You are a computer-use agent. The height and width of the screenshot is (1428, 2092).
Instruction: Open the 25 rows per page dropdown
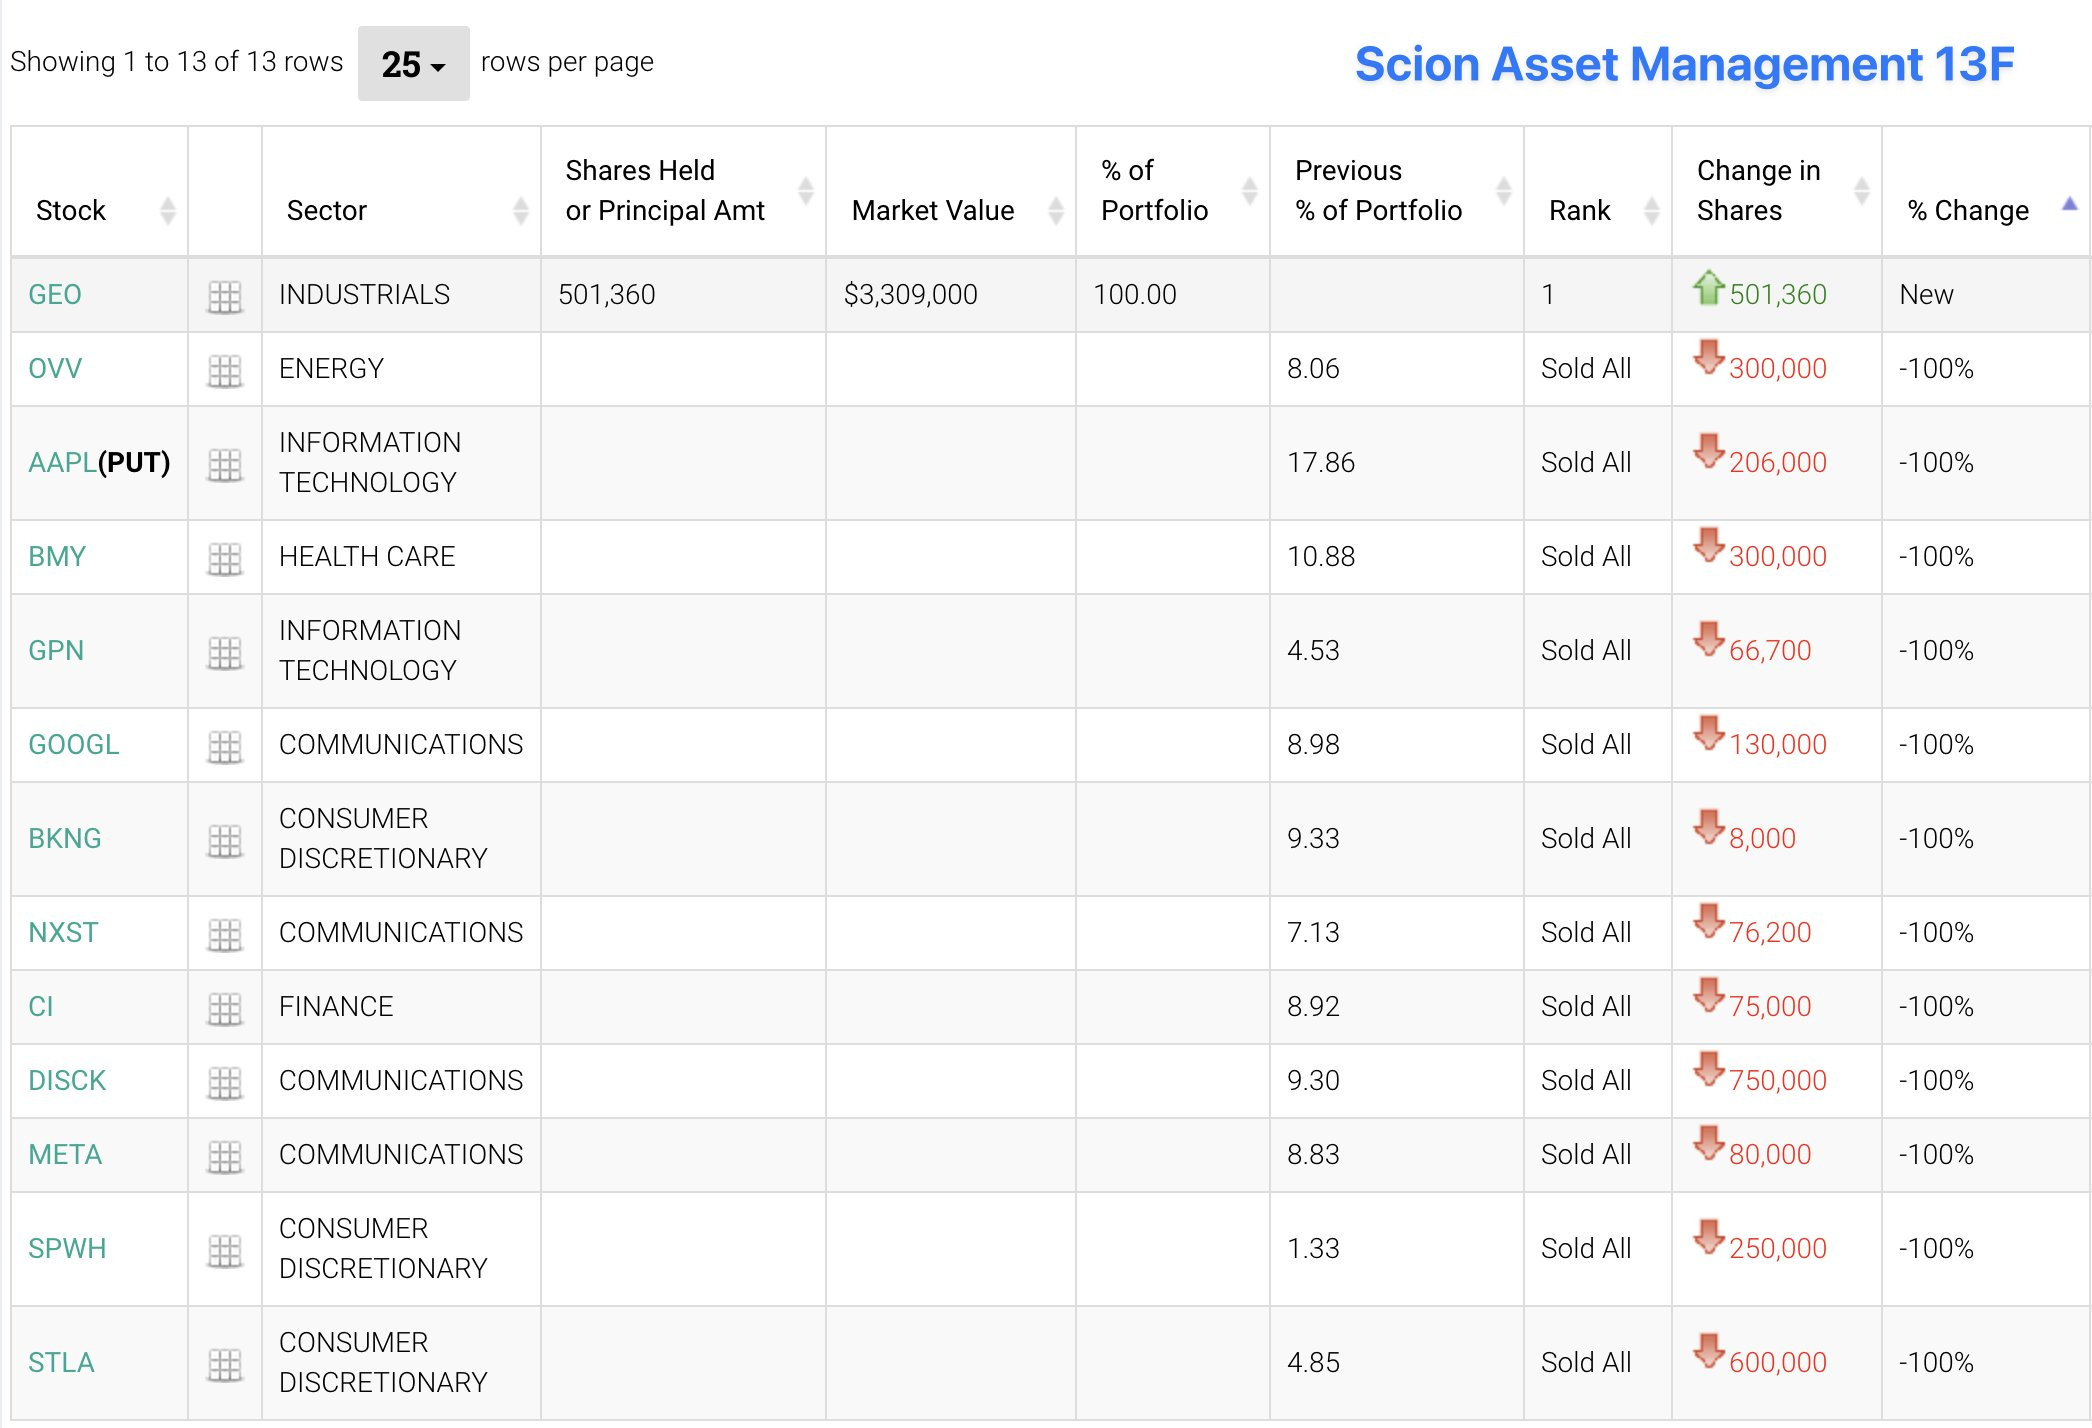413,64
